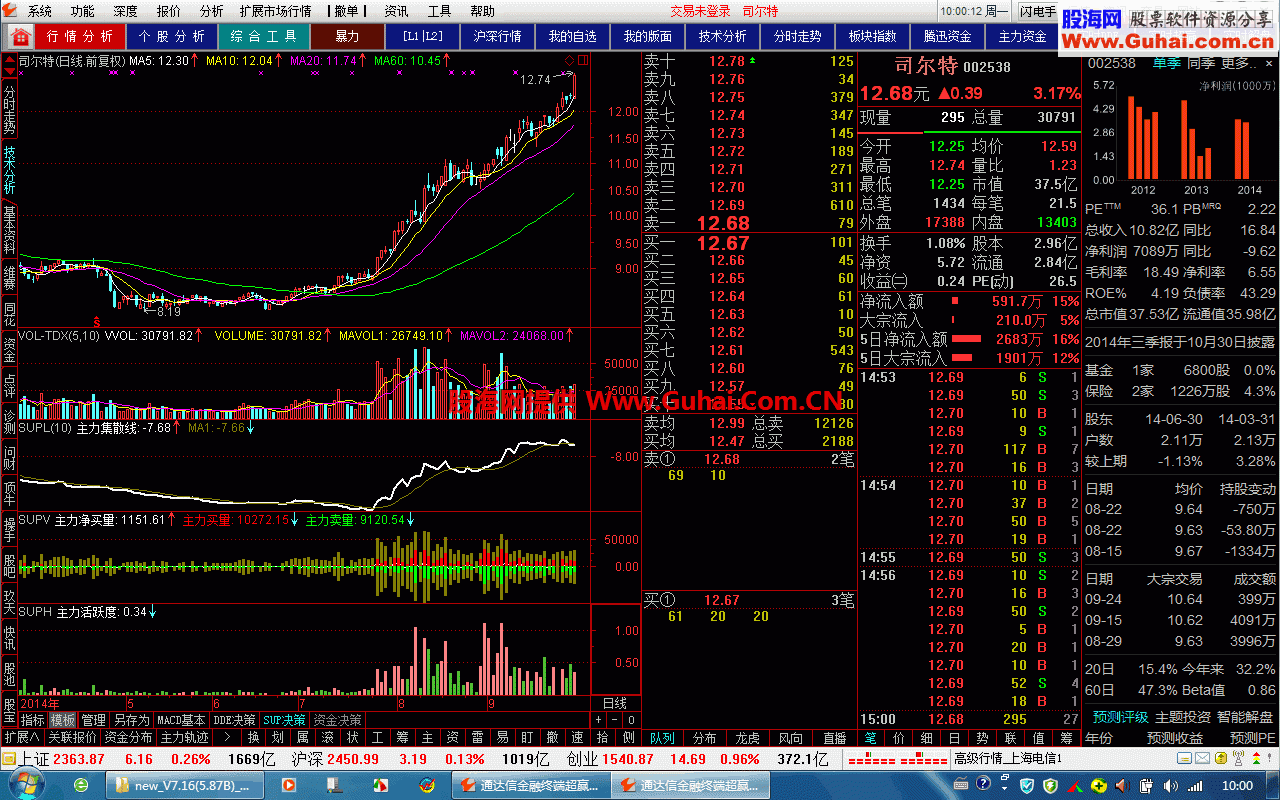Open the 智能解盘 tab
The height and width of the screenshot is (800, 1280).
pyautogui.click(x=1245, y=717)
